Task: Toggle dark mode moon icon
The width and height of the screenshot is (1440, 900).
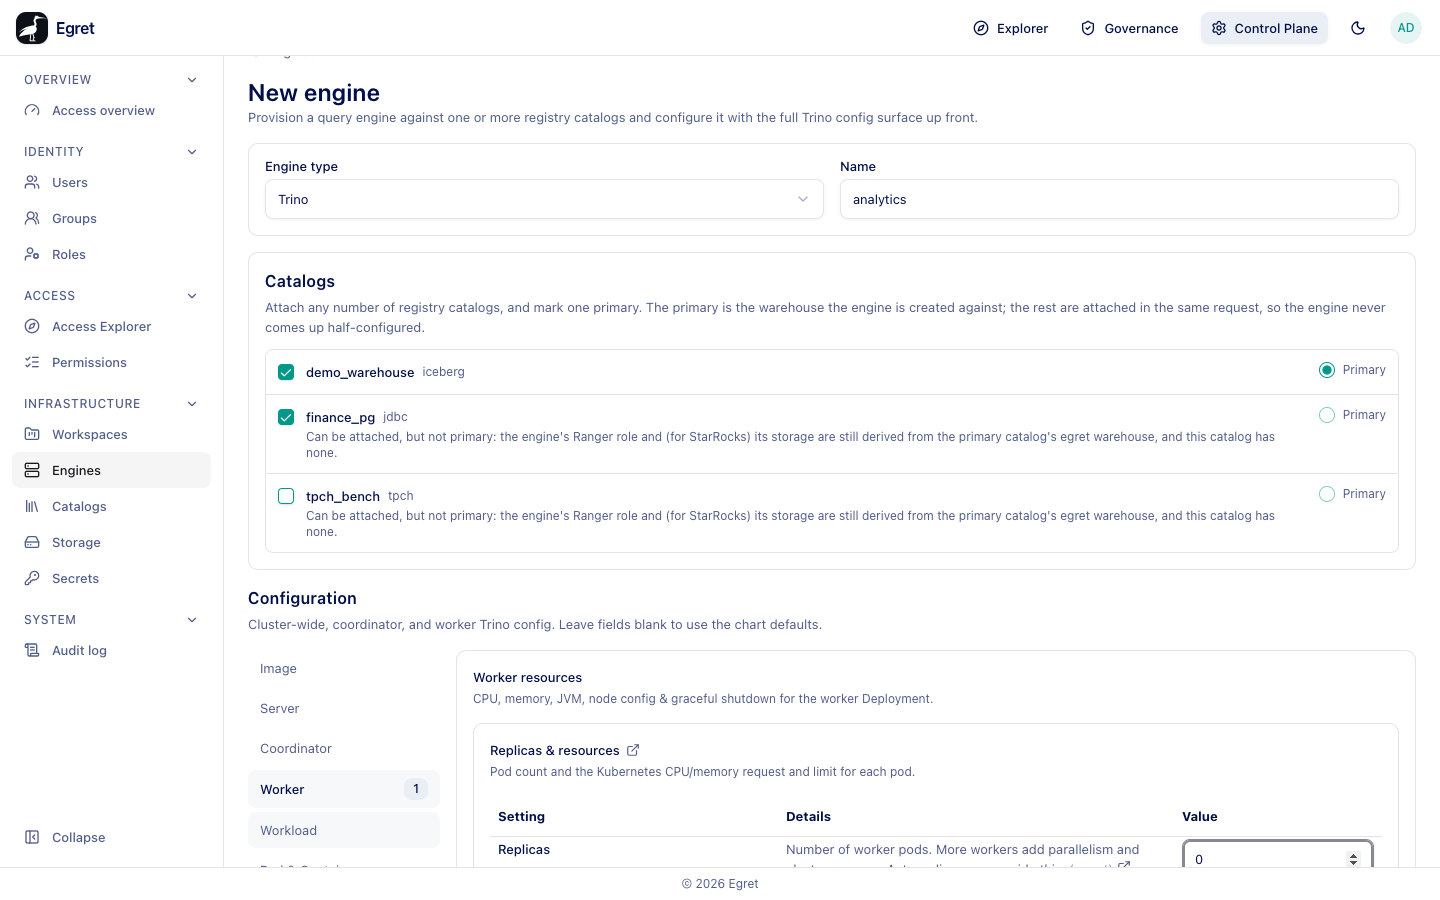Action: tap(1358, 28)
